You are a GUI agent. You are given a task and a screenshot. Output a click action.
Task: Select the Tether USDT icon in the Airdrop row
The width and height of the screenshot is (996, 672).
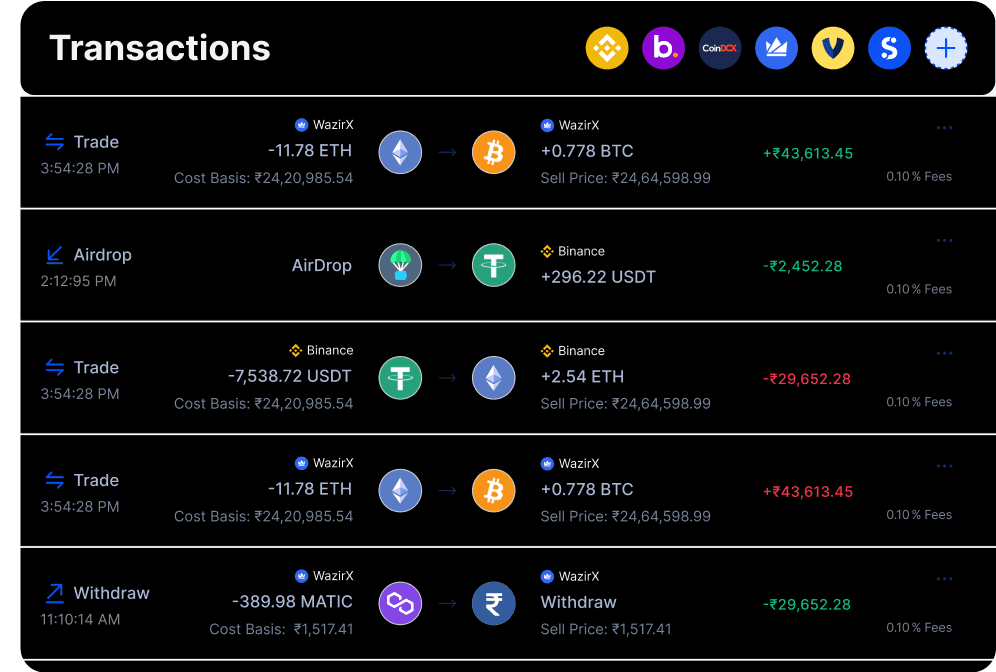coord(493,265)
